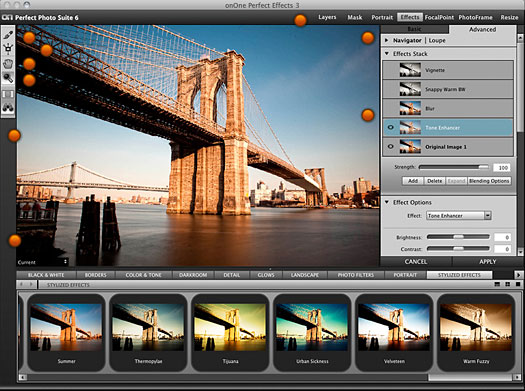The width and height of the screenshot is (525, 391).
Task: Open the Borders effects category
Action: pyautogui.click(x=95, y=275)
